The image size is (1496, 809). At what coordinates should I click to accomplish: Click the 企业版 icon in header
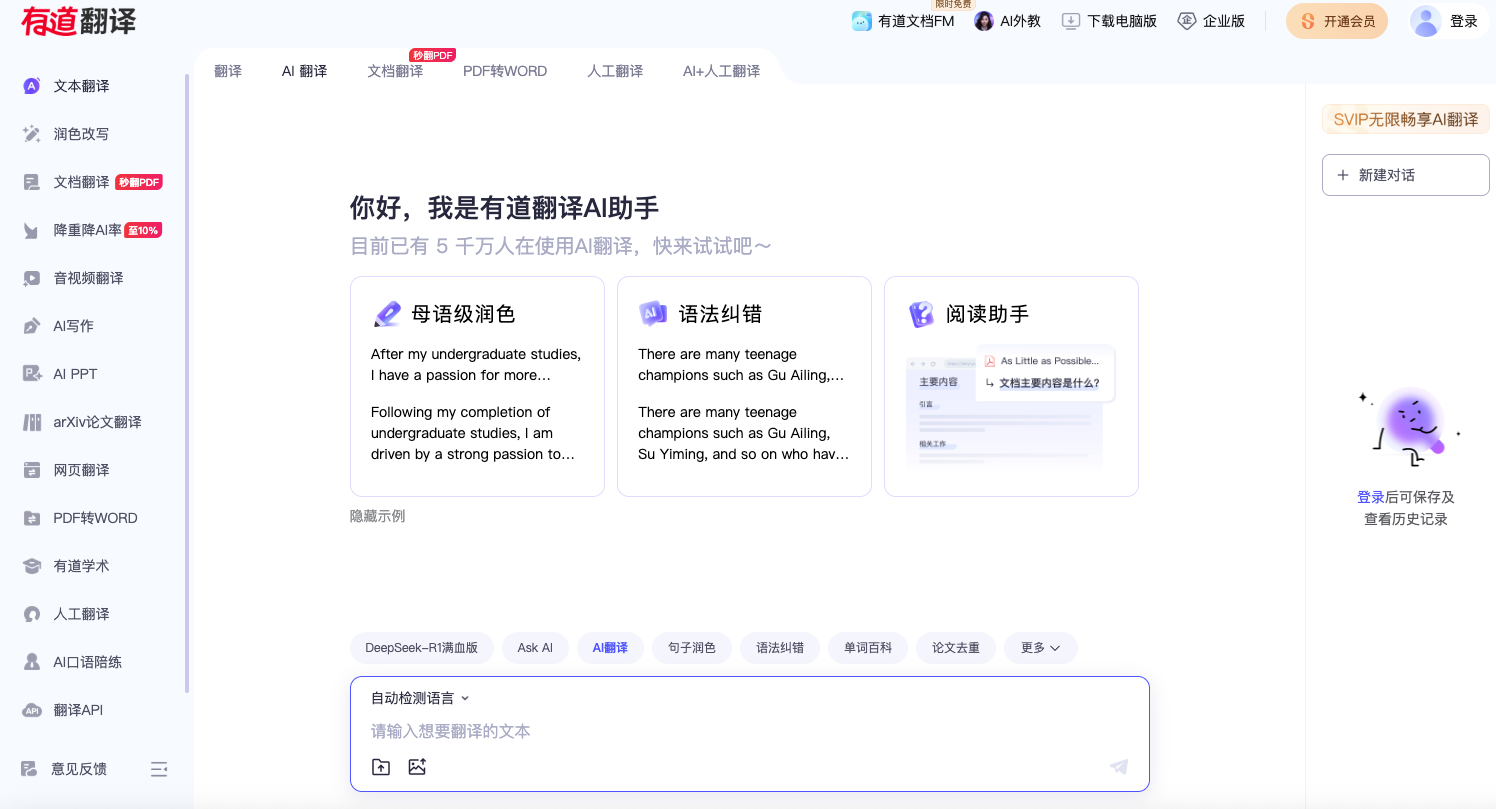click(1187, 21)
